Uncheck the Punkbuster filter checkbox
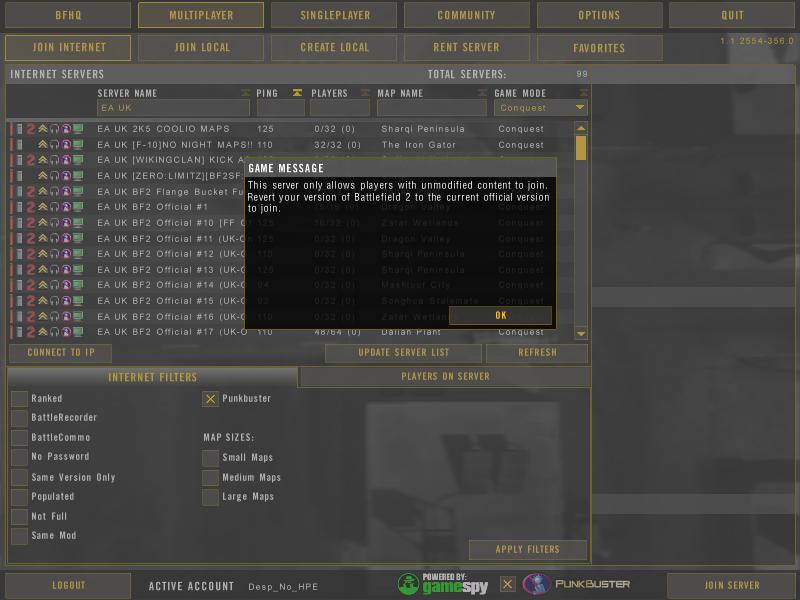This screenshot has width=800, height=600. click(x=210, y=399)
